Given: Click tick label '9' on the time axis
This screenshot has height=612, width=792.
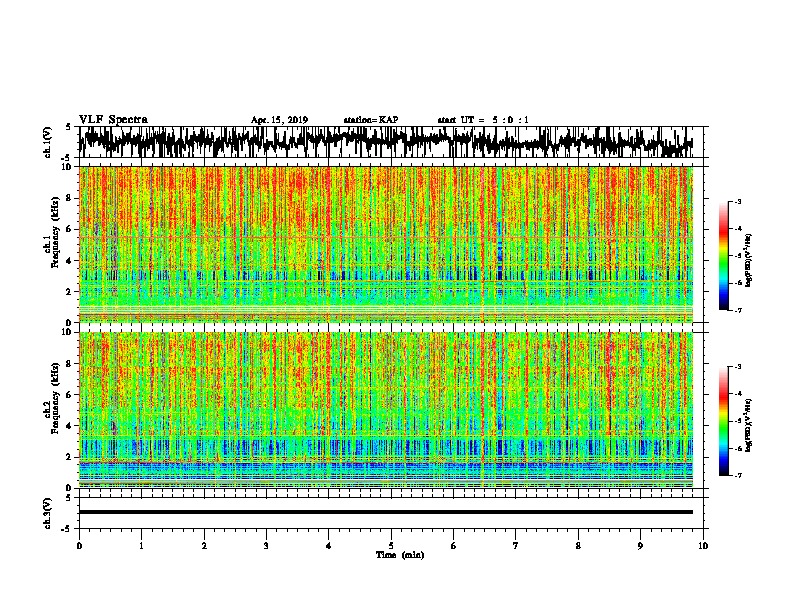Looking at the screenshot, I should point(640,546).
